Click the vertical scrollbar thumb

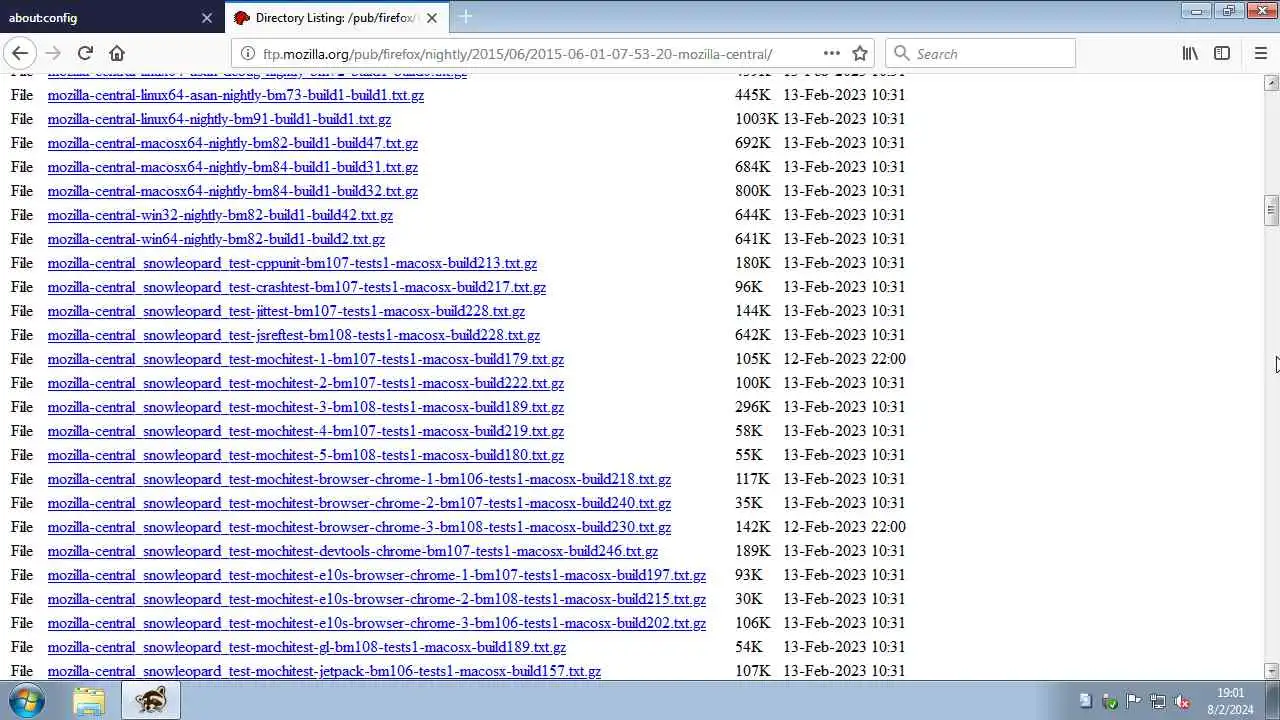(1271, 210)
